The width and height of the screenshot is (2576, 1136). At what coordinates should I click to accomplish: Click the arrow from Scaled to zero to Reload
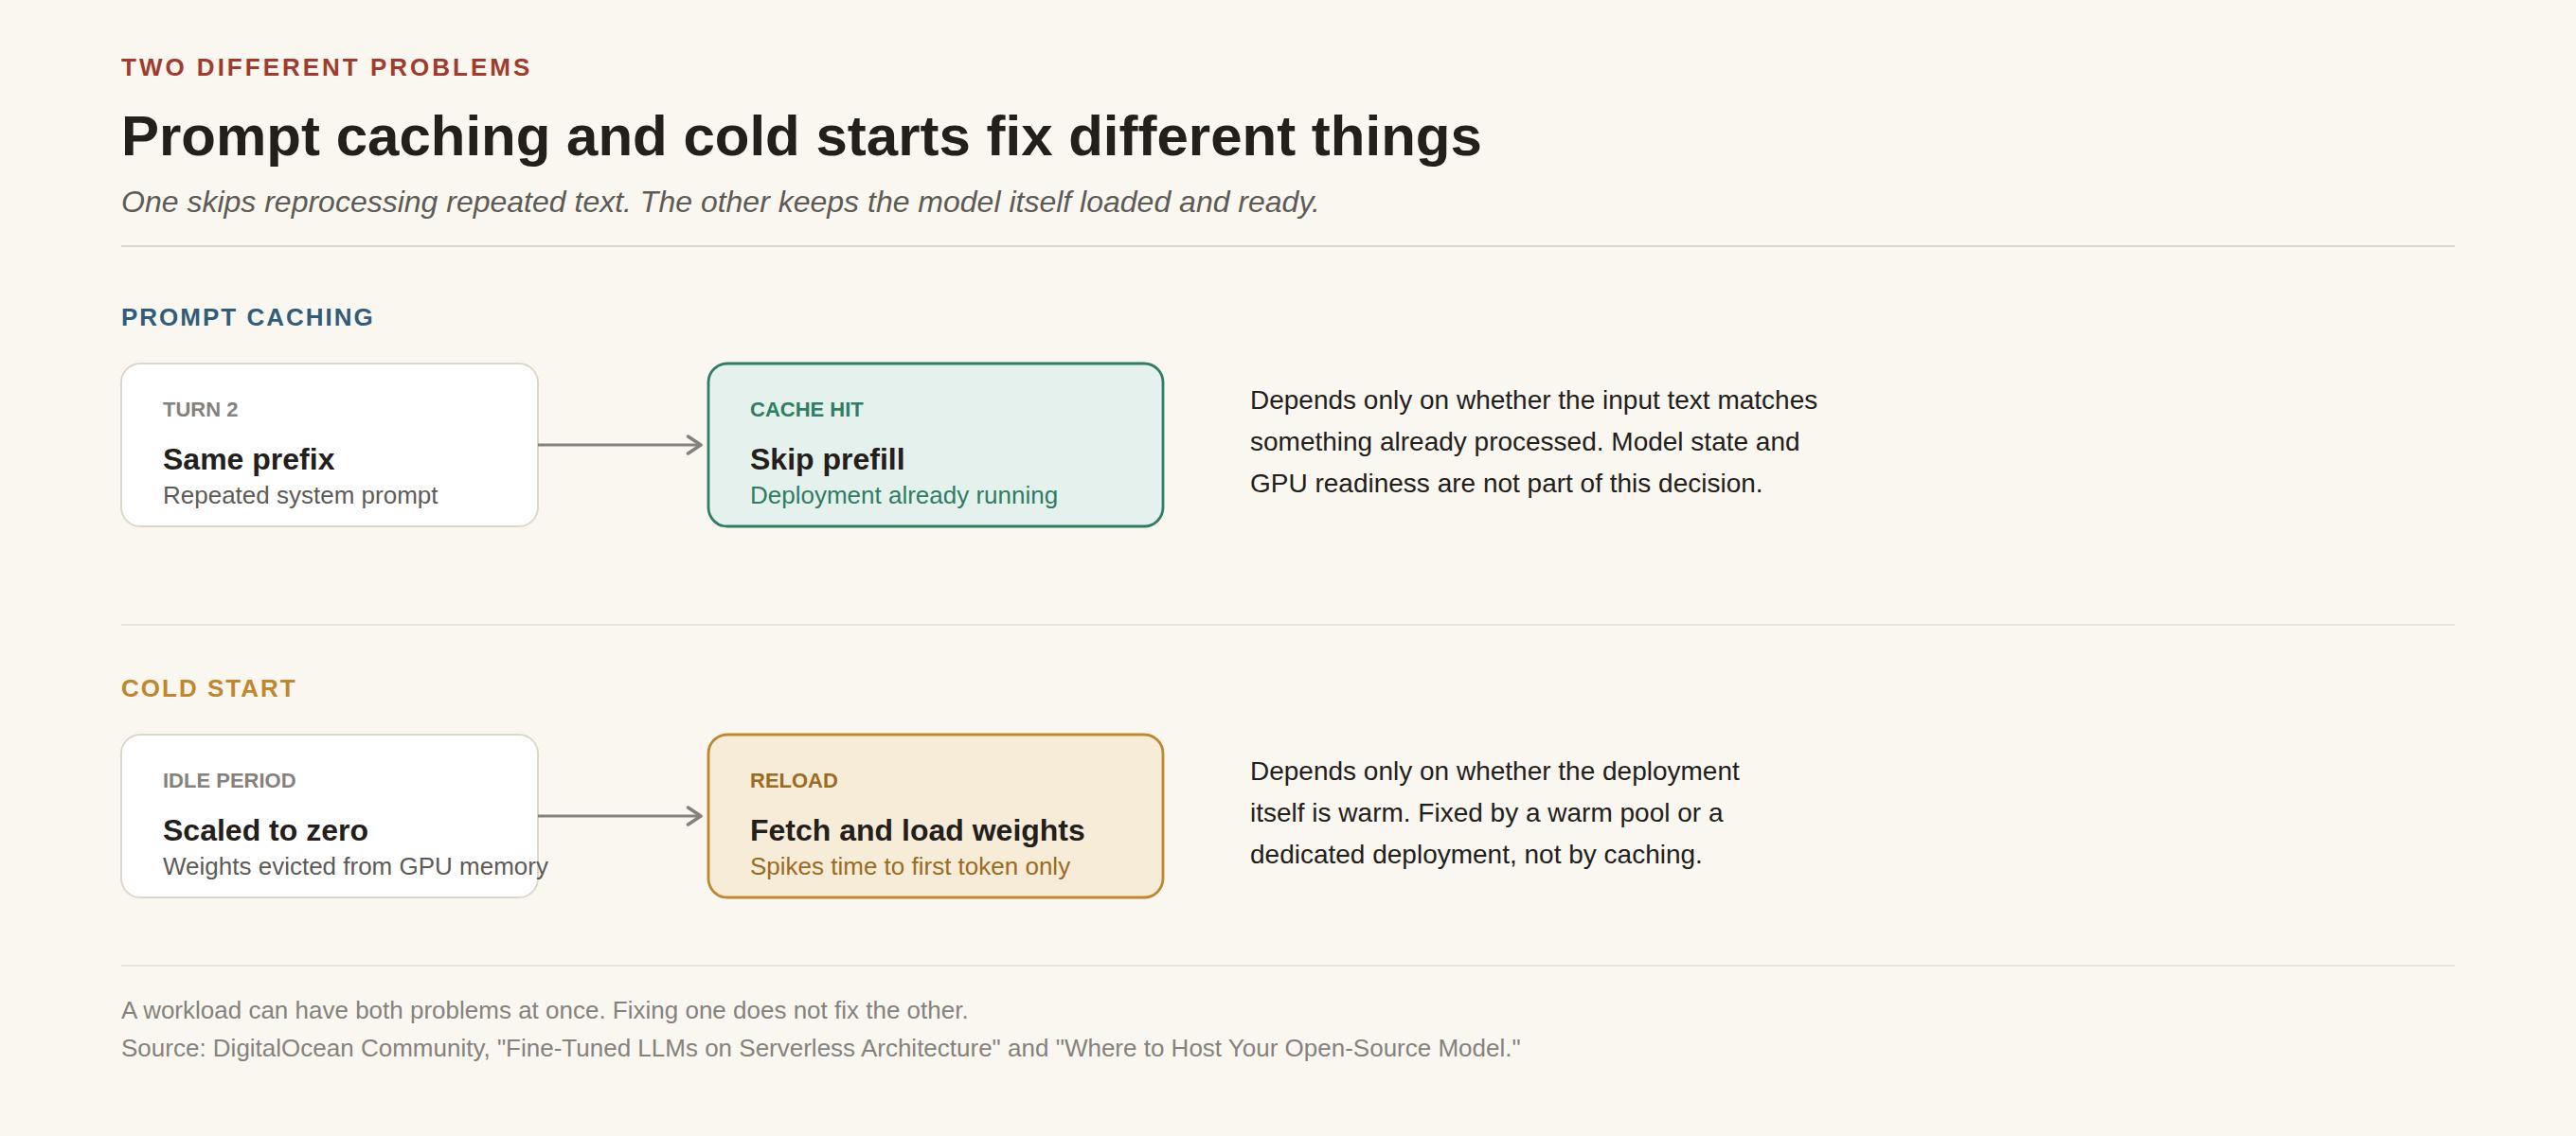coord(621,816)
